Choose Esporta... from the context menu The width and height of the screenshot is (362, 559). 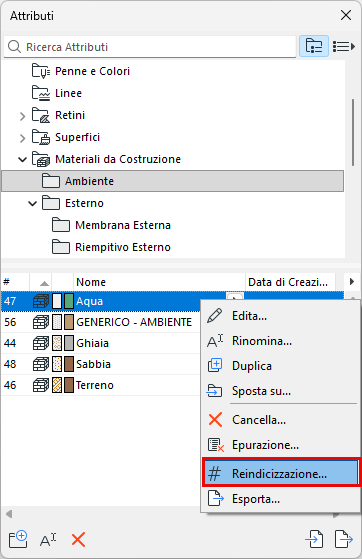280,499
